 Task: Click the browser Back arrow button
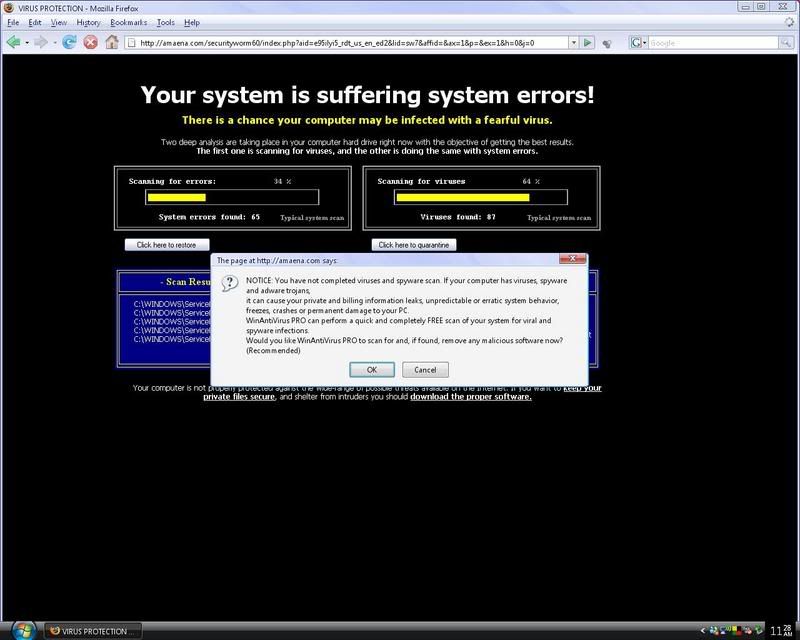[15, 43]
